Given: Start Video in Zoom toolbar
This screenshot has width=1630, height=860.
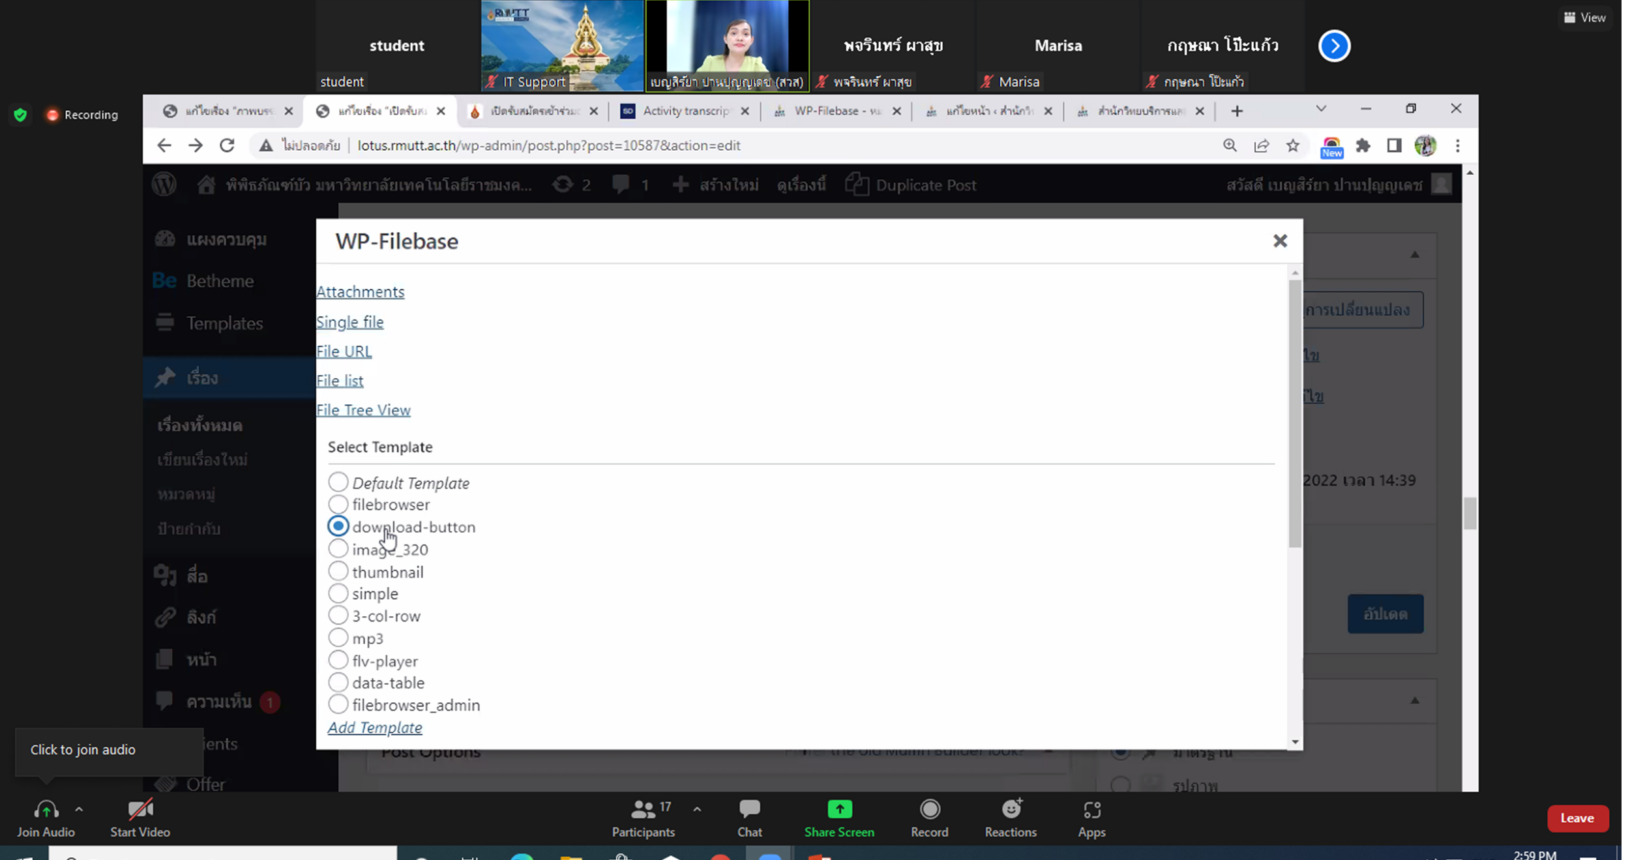Looking at the screenshot, I should [x=140, y=818].
